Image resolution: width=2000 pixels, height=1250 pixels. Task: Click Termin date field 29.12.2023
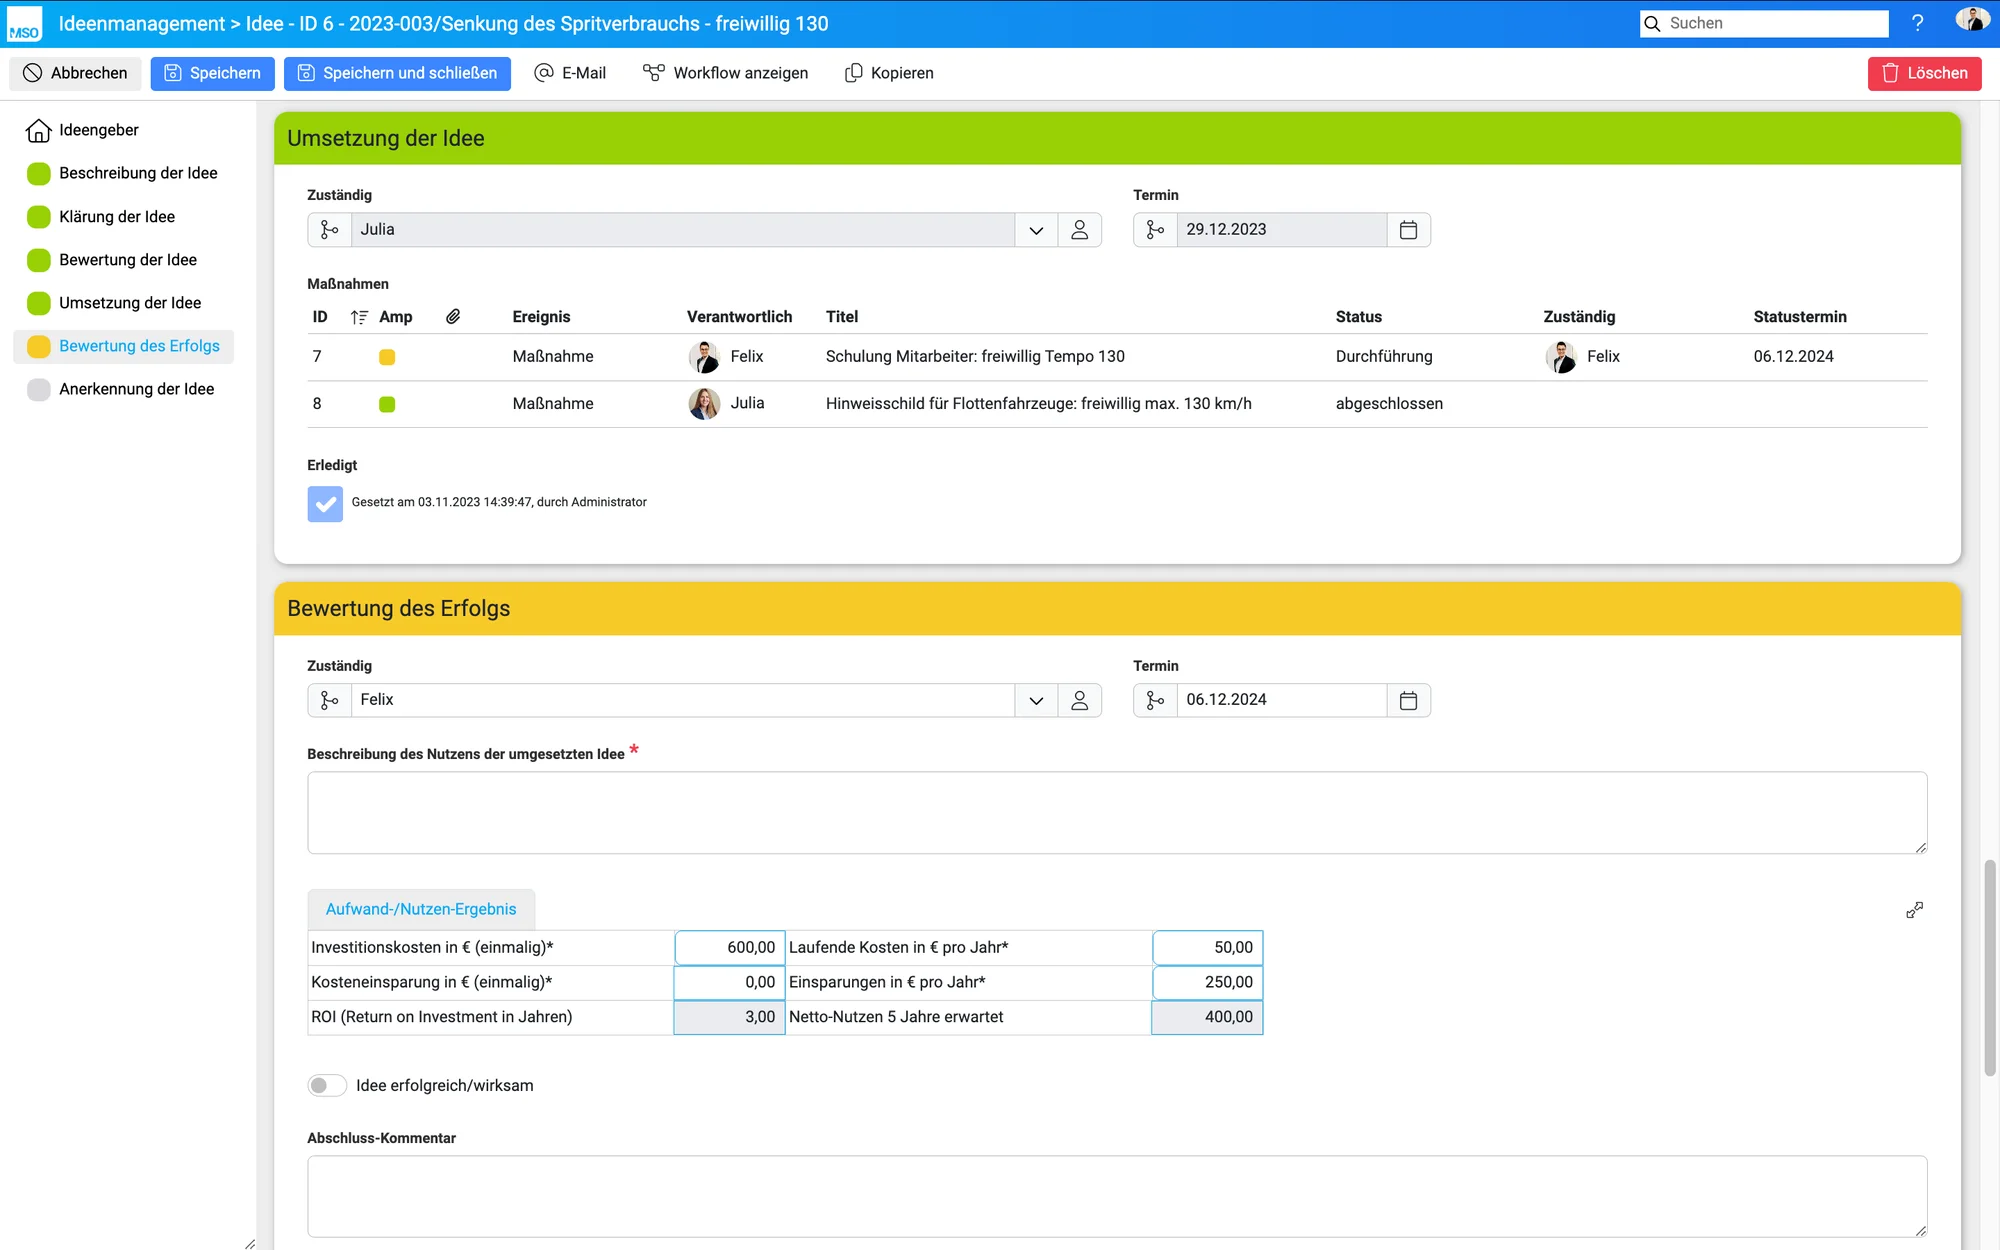1281,230
